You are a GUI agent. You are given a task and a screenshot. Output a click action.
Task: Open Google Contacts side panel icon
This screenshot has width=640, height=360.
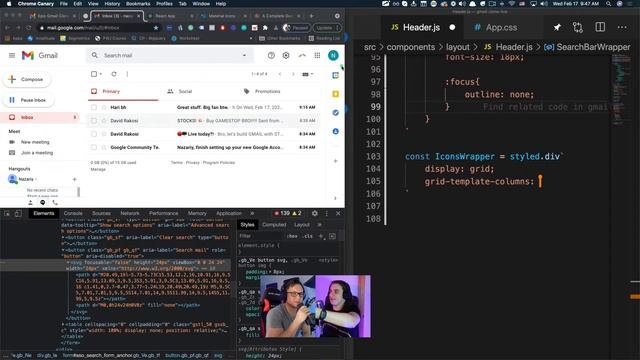pyautogui.click(x=336, y=131)
